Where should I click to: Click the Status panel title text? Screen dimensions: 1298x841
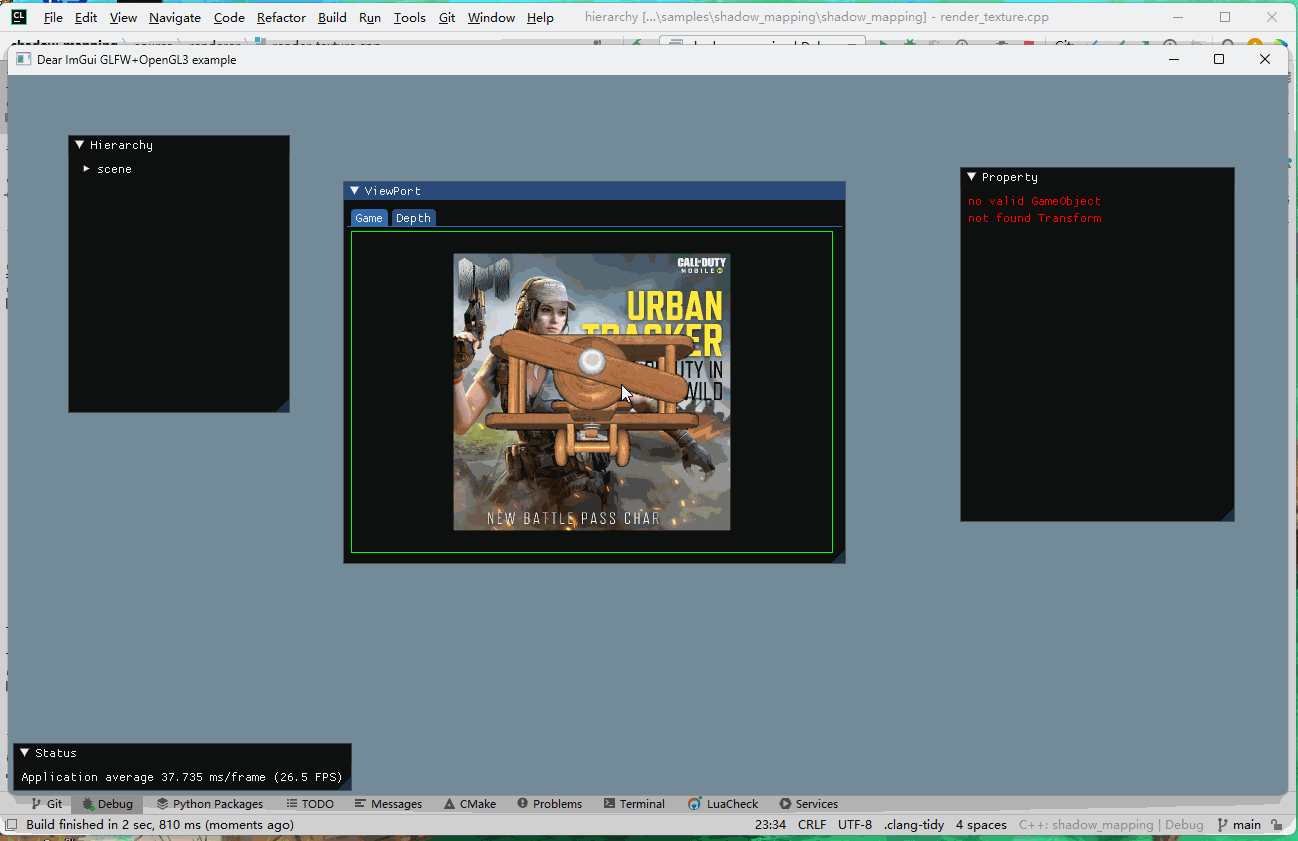coord(56,753)
